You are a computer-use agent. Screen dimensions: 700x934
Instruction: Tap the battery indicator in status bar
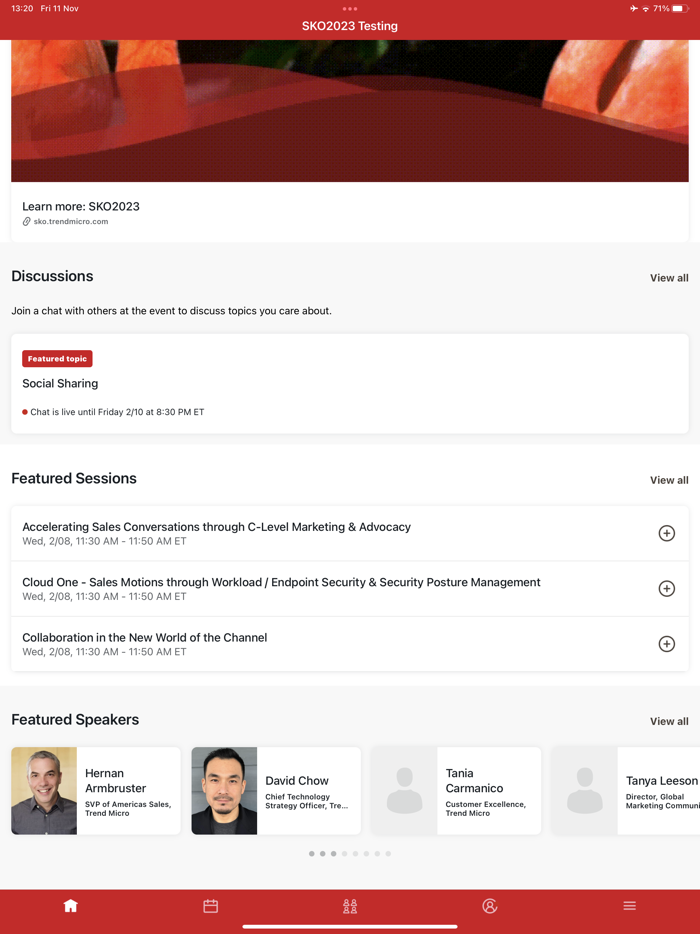point(680,9)
